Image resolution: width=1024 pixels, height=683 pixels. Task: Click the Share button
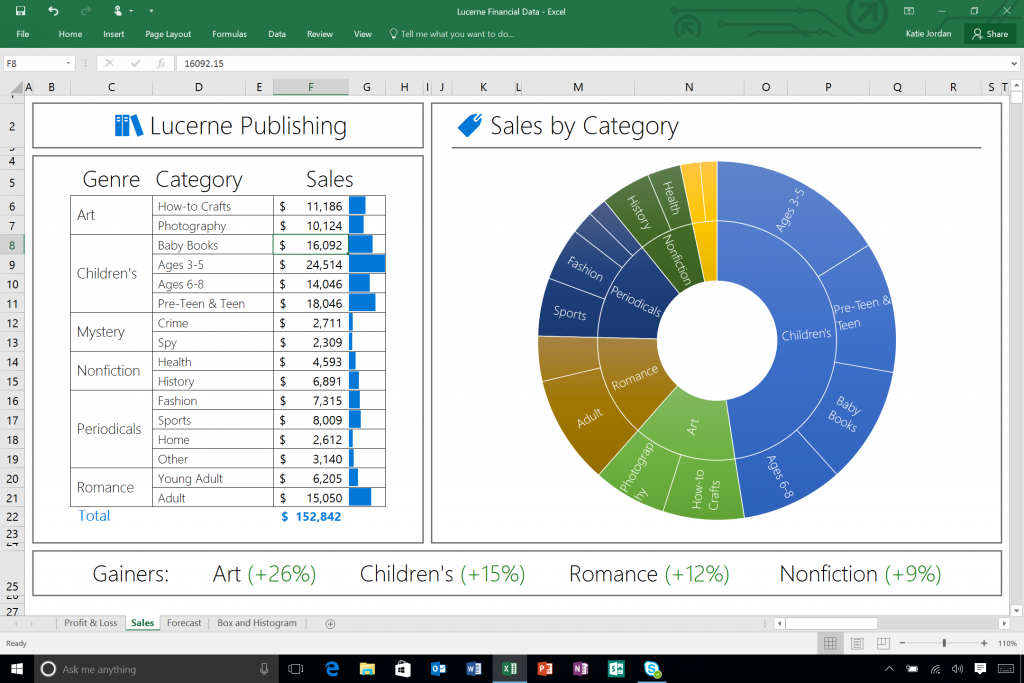pos(990,33)
